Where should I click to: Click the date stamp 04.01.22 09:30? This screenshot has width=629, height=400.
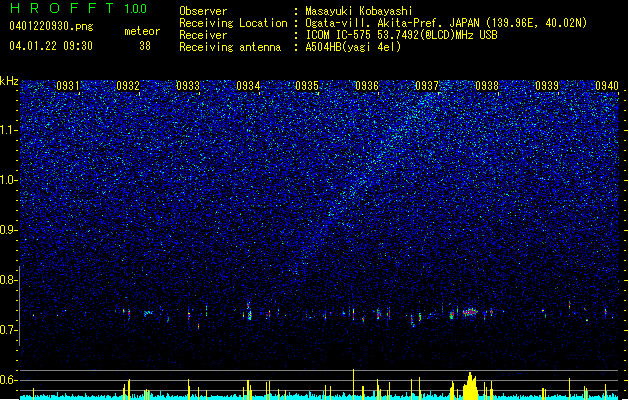point(51,46)
